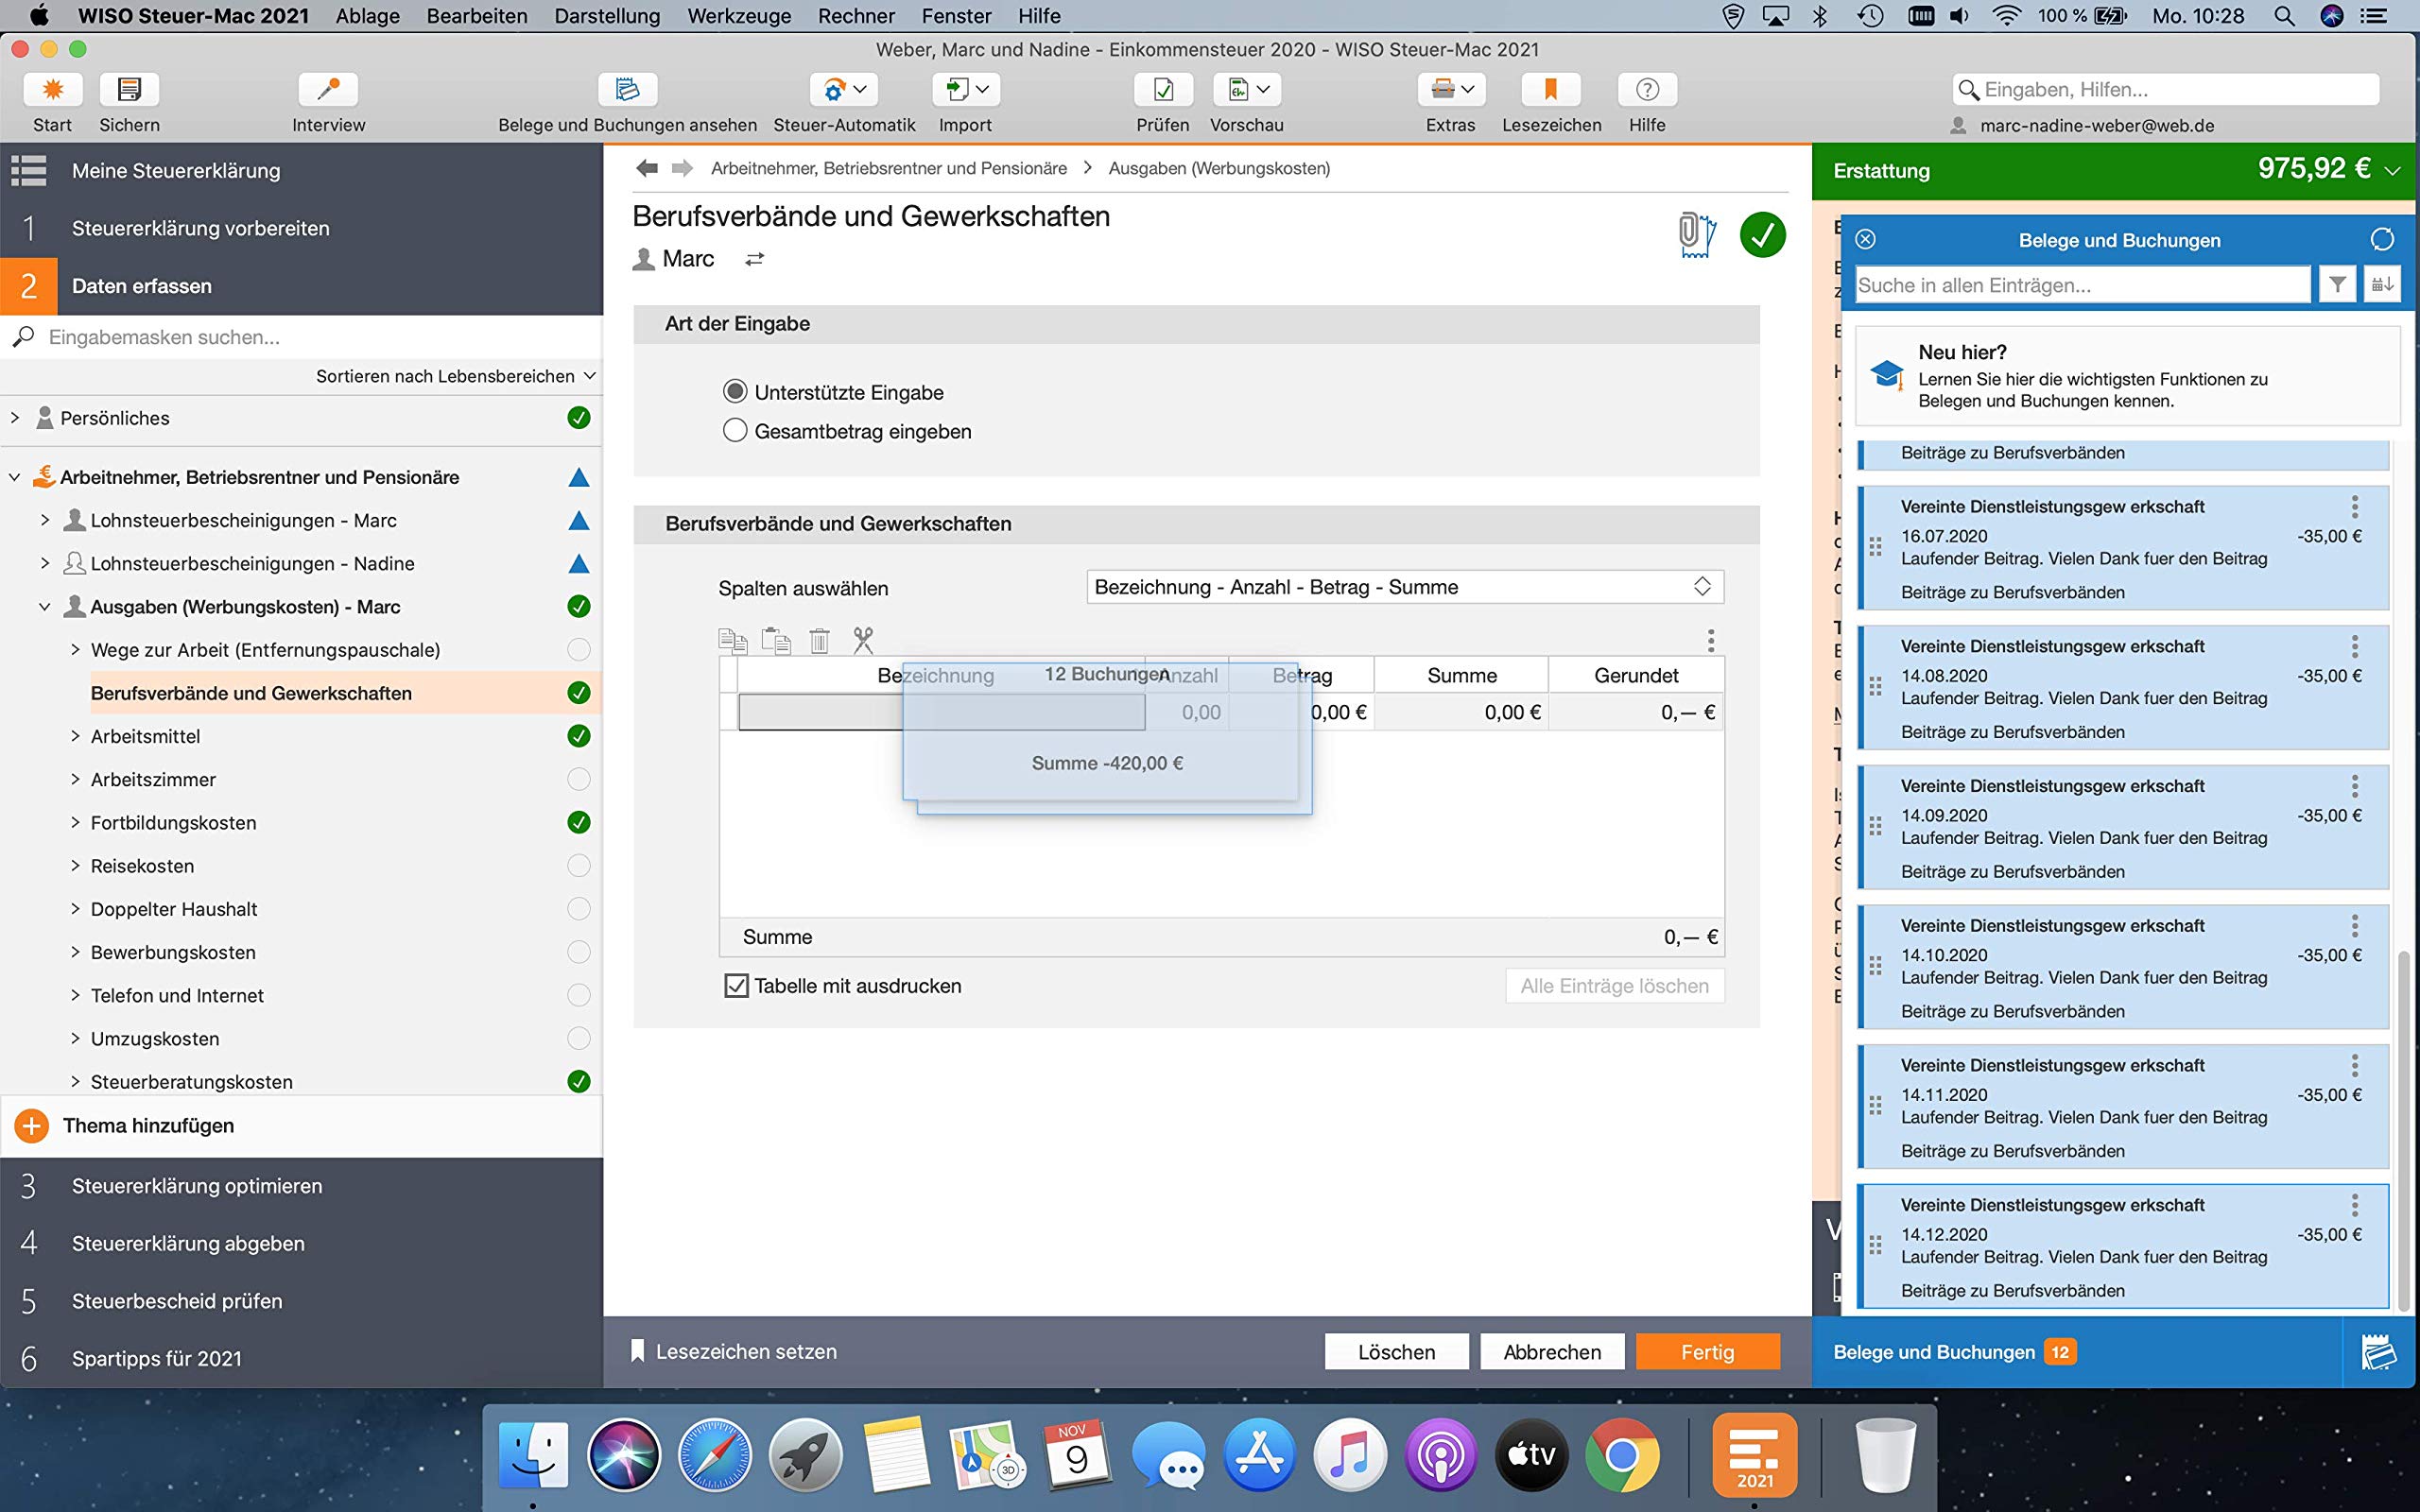Expand the Arbeitsmittel tree item
The height and width of the screenshot is (1512, 2420).
[75, 736]
